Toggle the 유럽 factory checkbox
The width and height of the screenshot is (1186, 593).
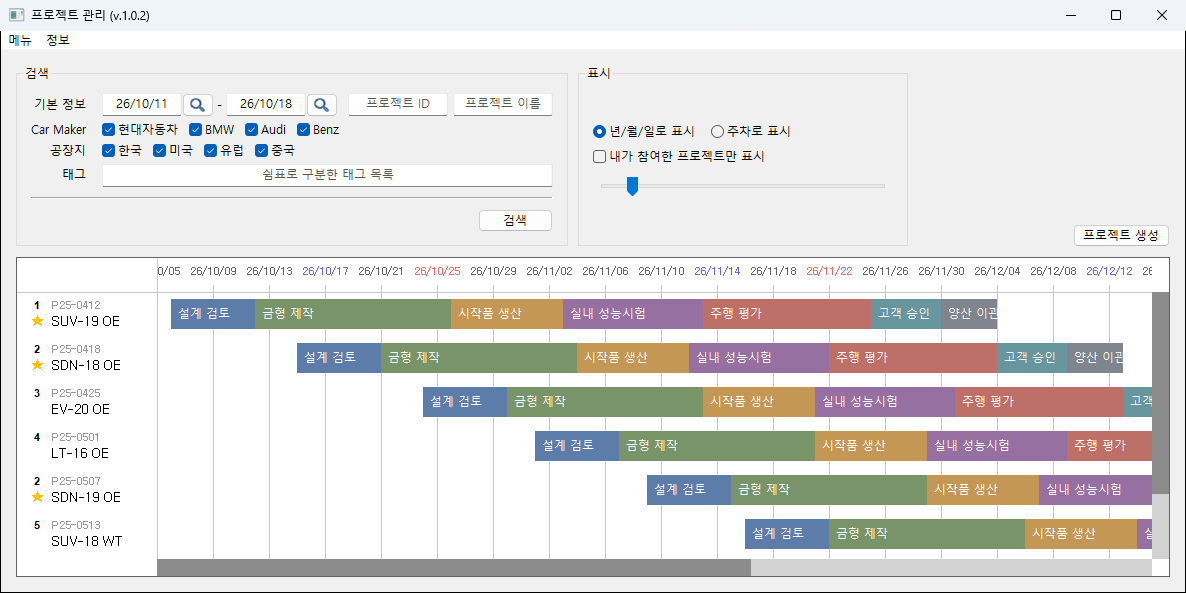coord(210,151)
